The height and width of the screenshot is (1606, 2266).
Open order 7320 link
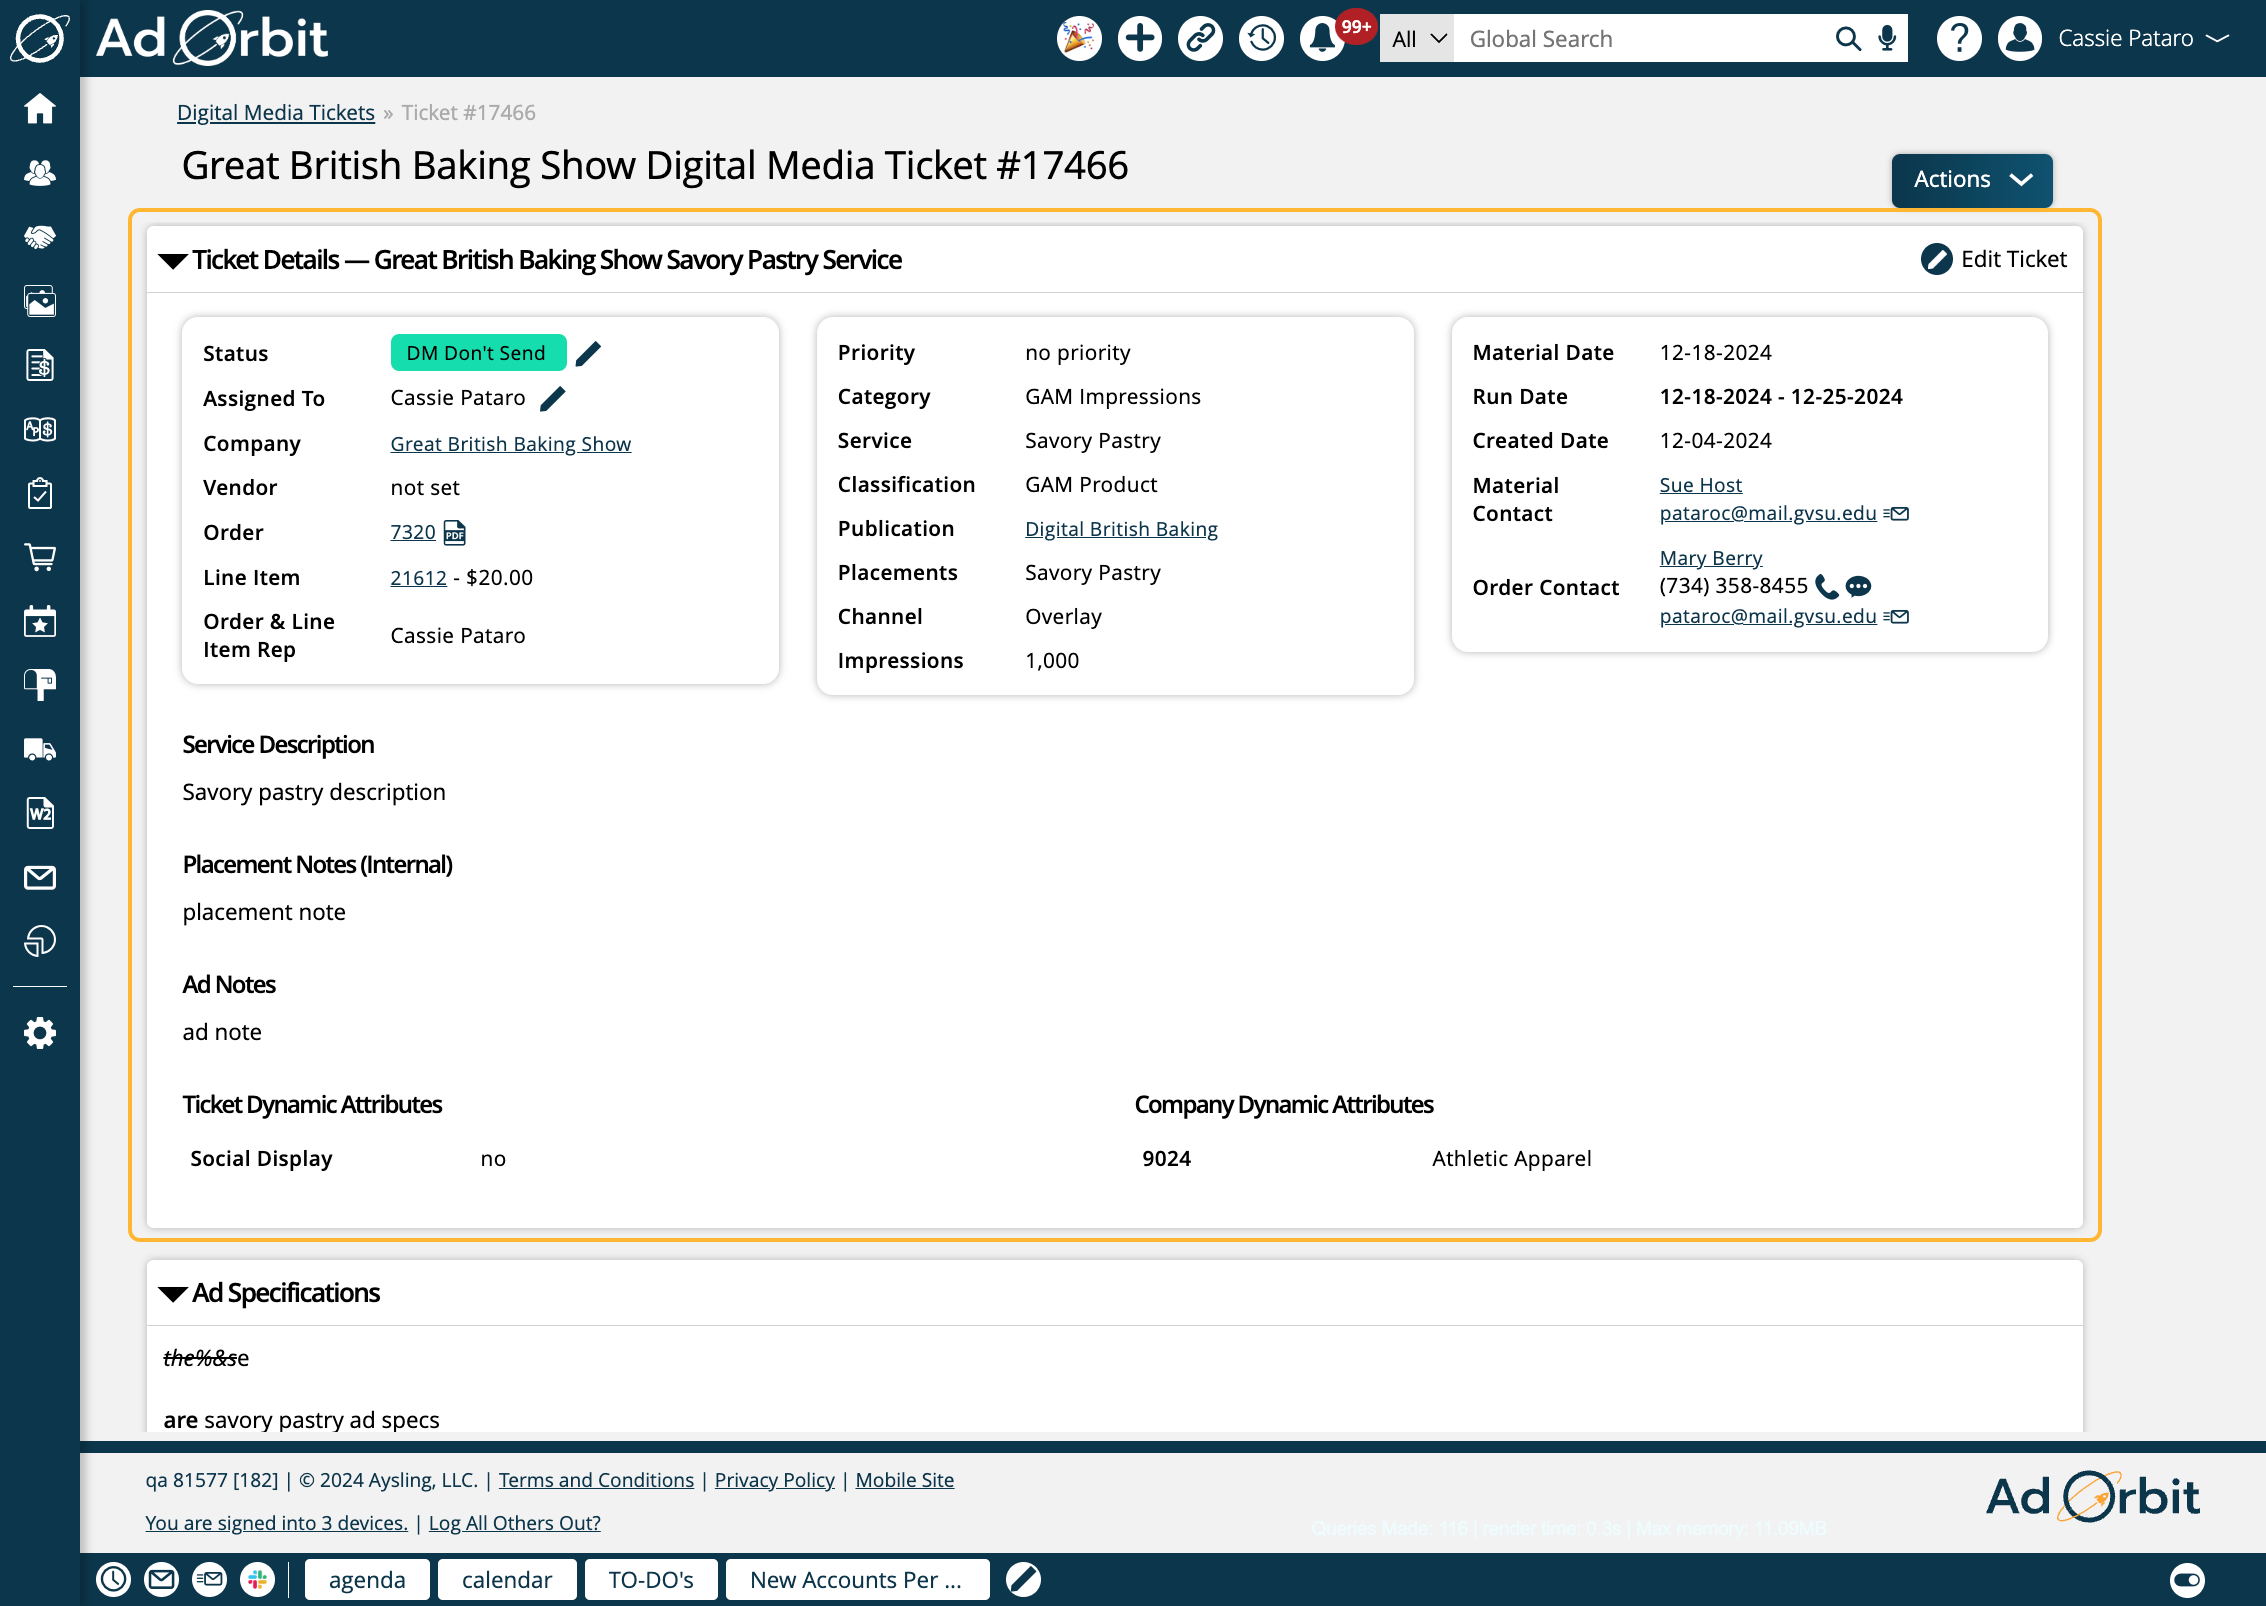pos(413,532)
